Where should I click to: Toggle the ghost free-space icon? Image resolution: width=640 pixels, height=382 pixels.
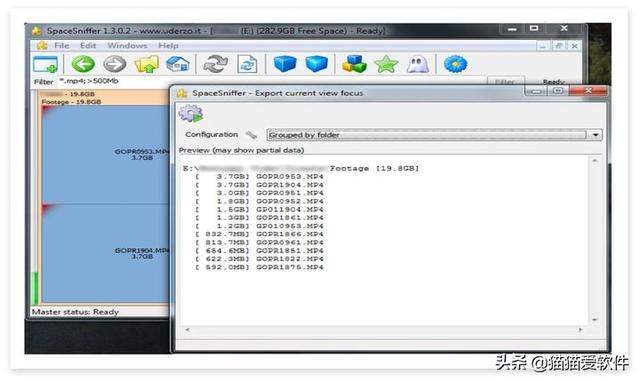click(418, 64)
